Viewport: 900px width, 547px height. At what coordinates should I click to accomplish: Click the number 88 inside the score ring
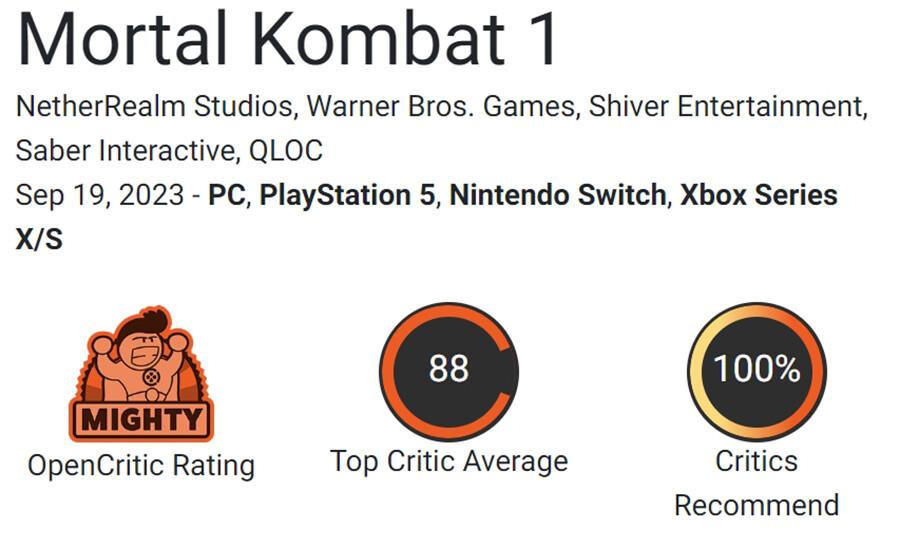click(449, 369)
